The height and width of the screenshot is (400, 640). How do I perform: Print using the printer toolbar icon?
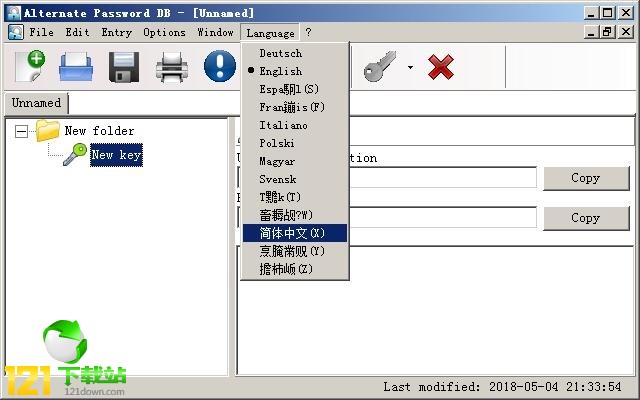[x=172, y=67]
